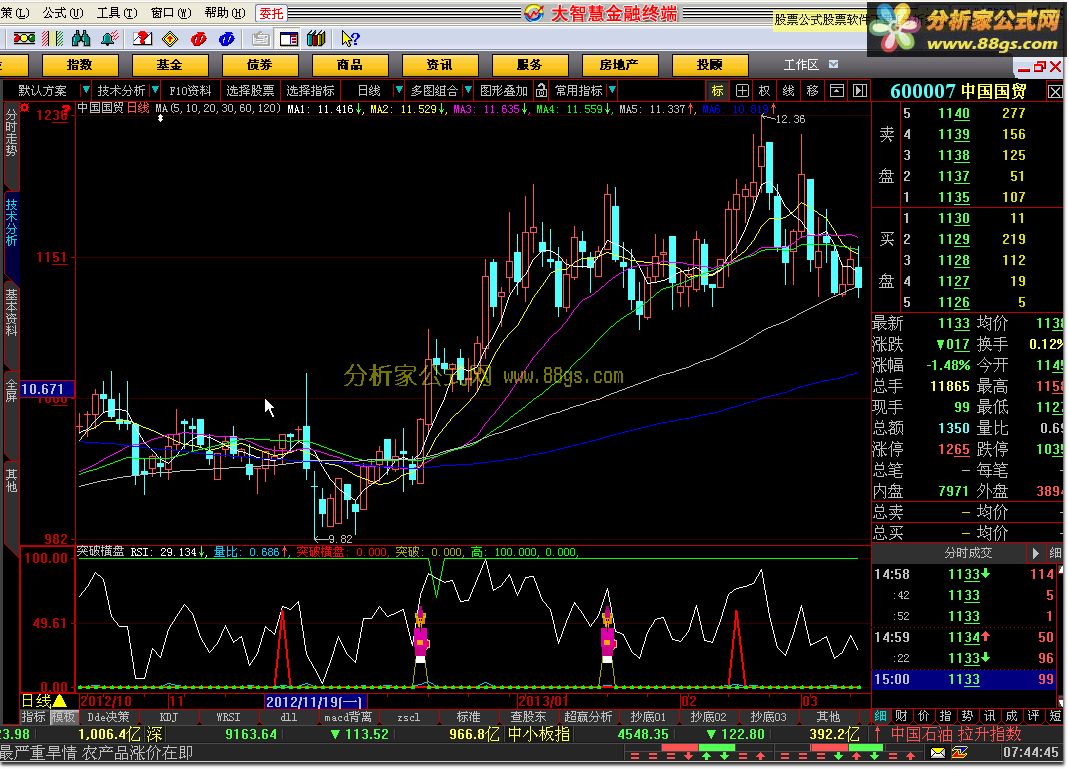The width and height of the screenshot is (1069, 769).
Task: Click the 图形叠加 button
Action: (x=504, y=91)
